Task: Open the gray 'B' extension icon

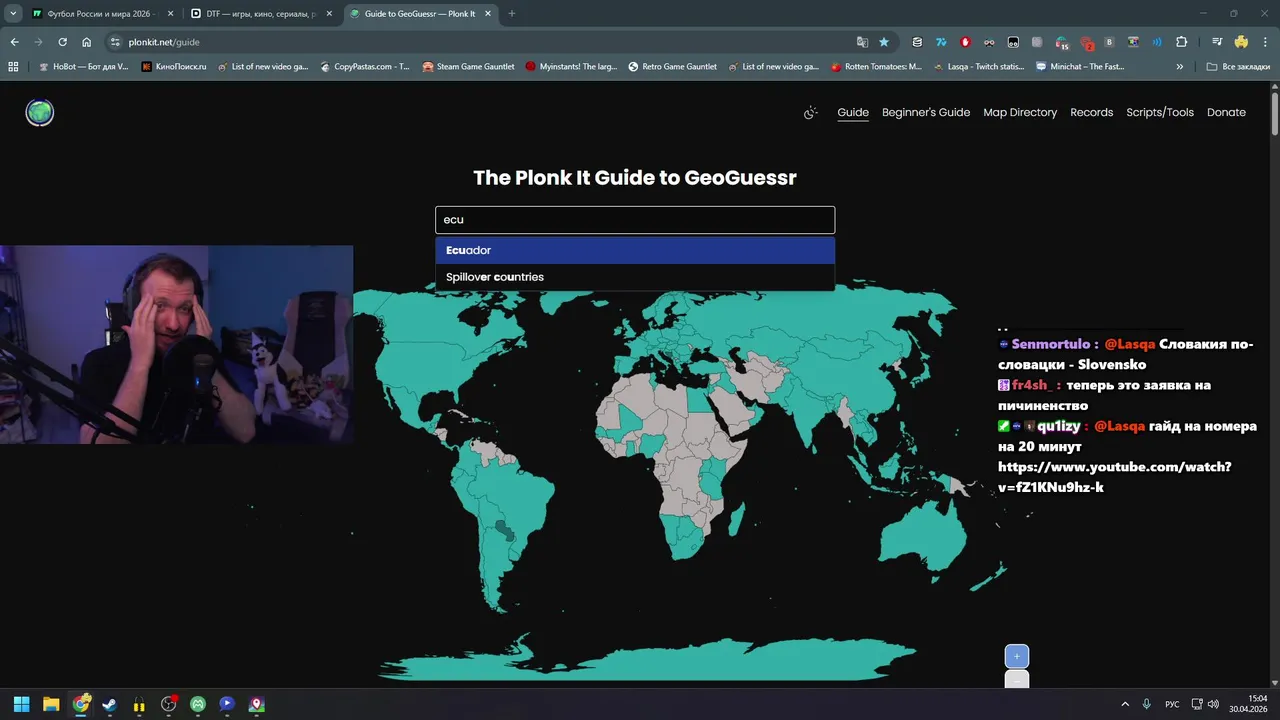Action: (x=1109, y=42)
